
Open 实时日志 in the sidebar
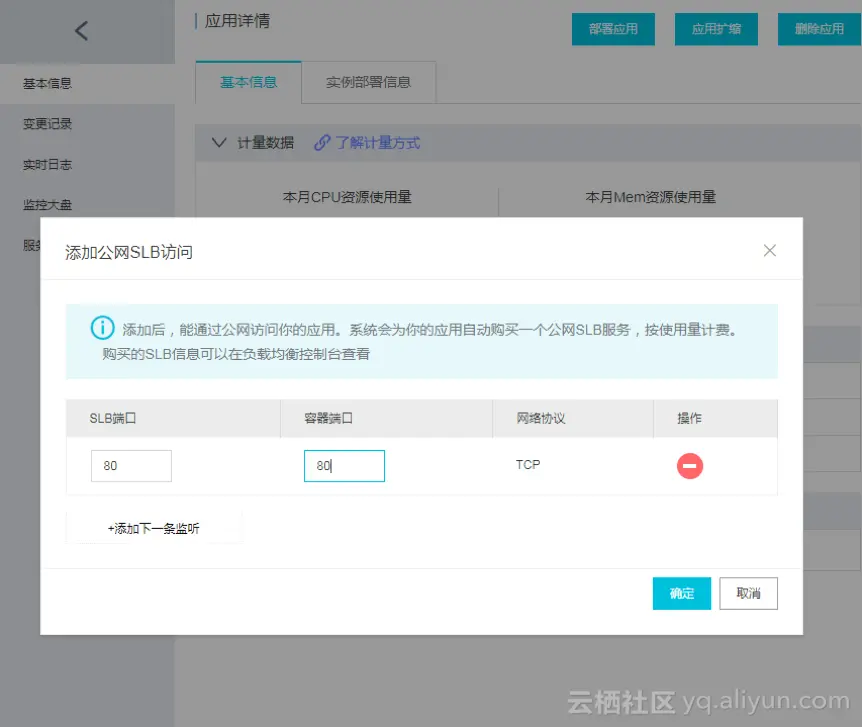click(x=47, y=164)
